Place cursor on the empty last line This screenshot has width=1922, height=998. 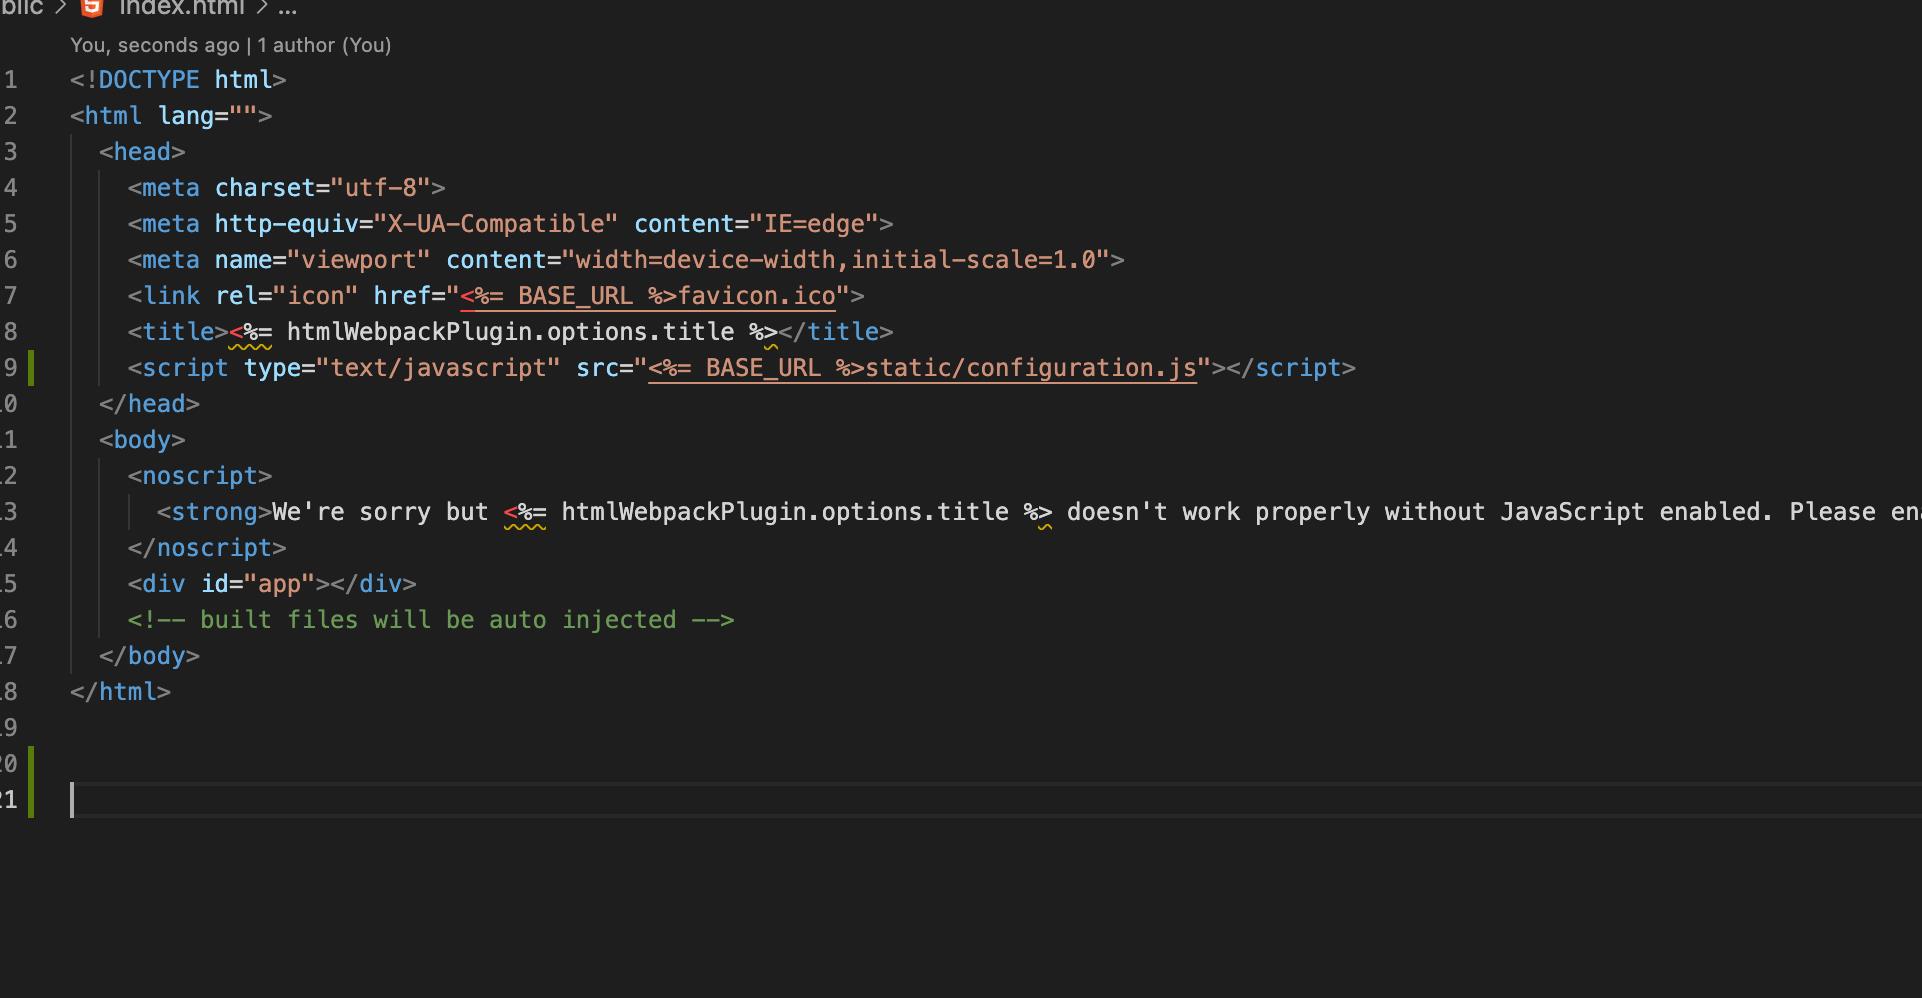tap(995, 800)
